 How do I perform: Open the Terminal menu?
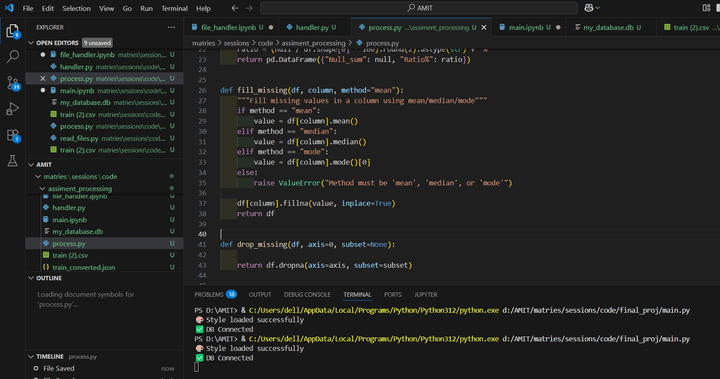[174, 8]
